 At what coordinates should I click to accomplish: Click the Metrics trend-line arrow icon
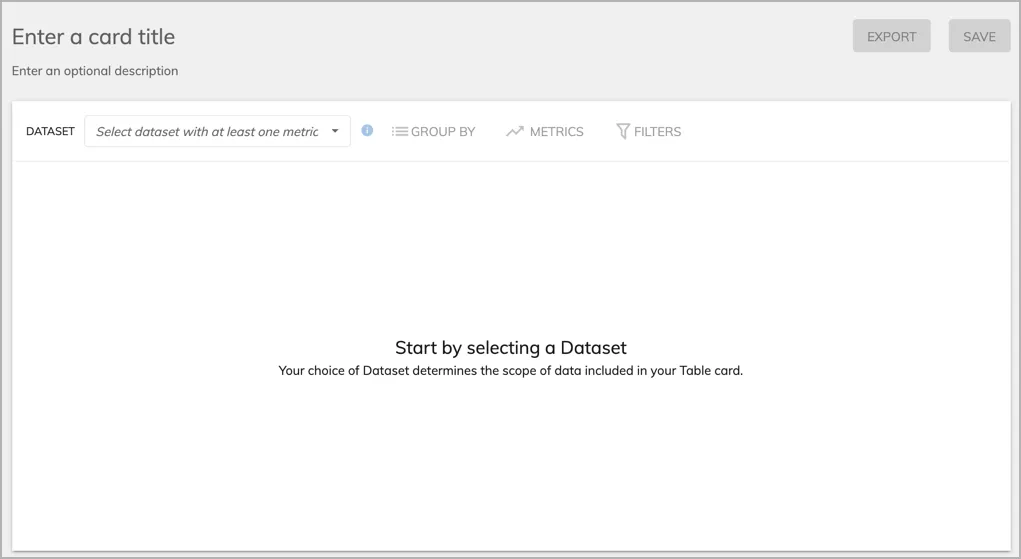click(515, 132)
